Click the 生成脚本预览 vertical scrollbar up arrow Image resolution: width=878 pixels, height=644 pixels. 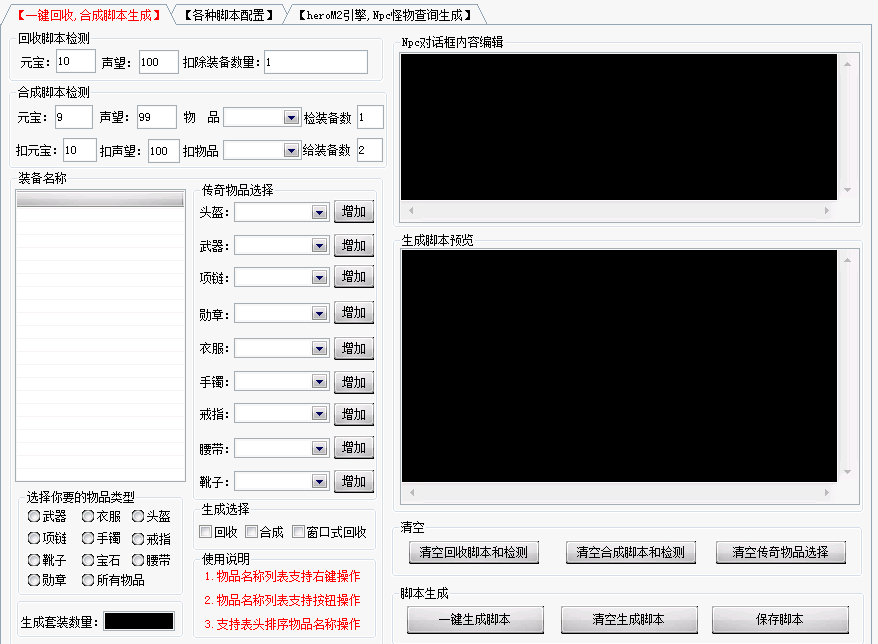847,260
